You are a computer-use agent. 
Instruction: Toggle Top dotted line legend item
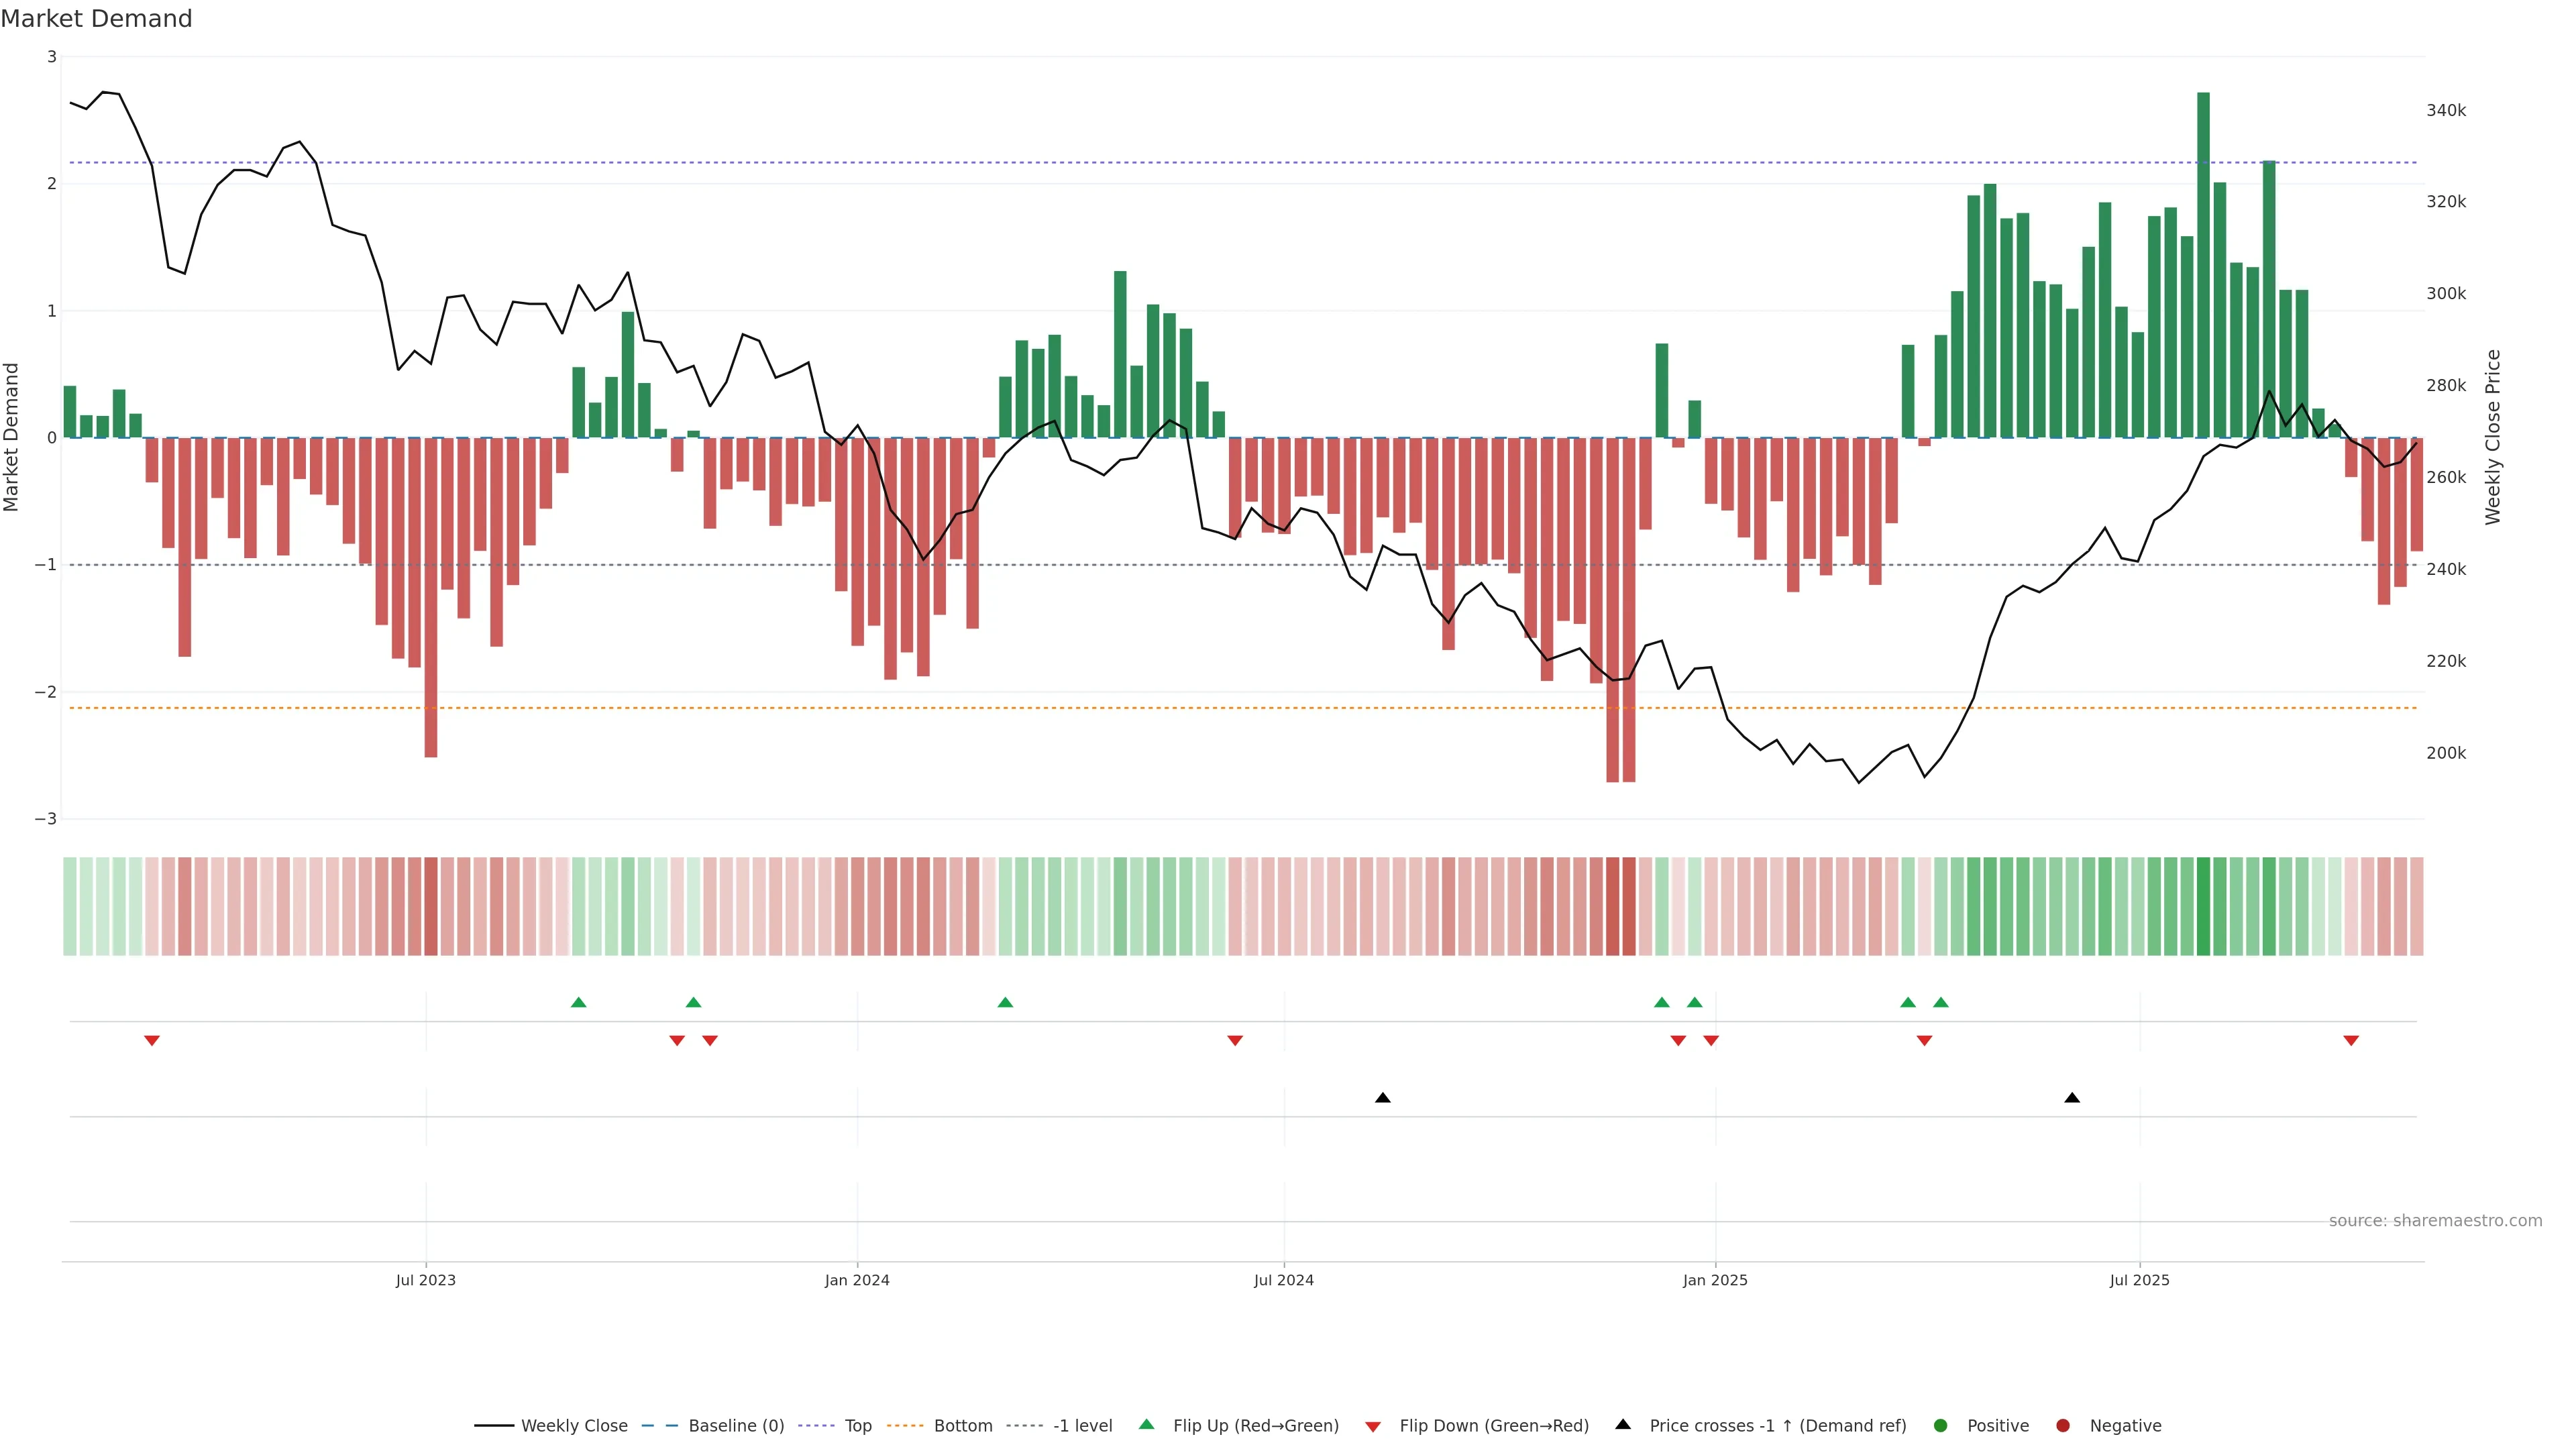pos(857,1425)
